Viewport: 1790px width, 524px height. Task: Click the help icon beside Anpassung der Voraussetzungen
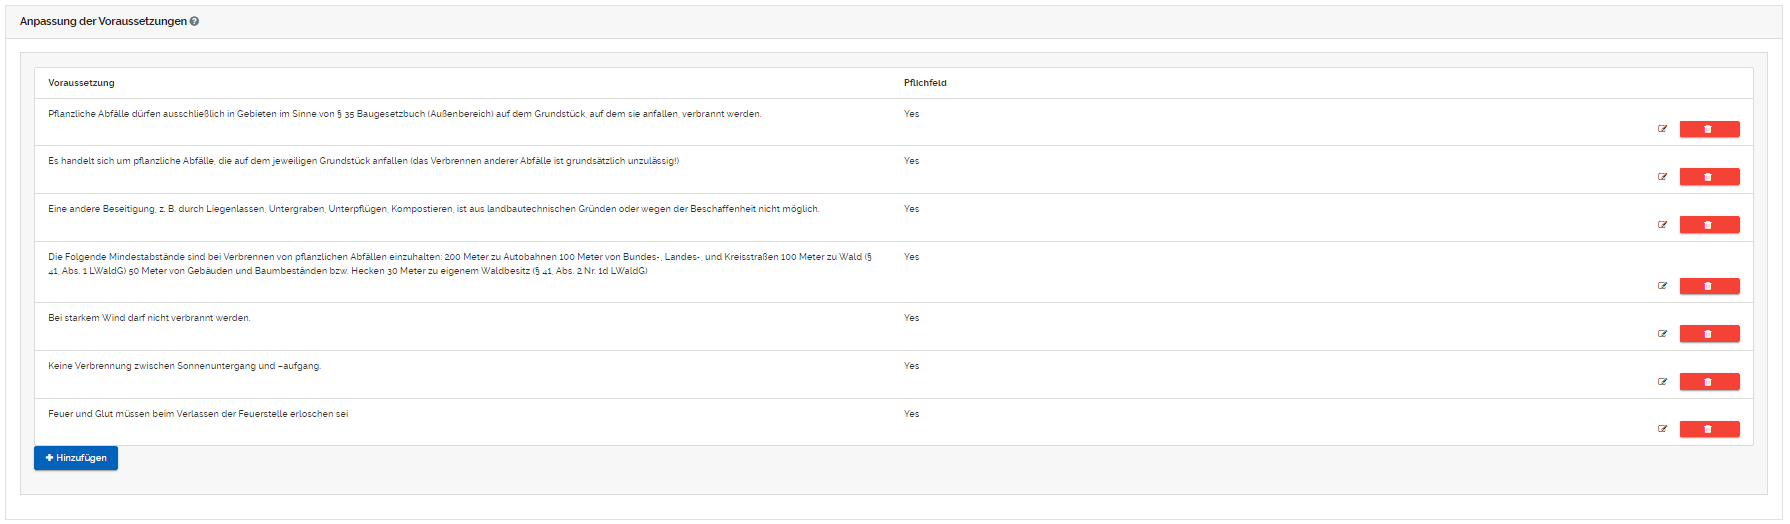coord(194,21)
